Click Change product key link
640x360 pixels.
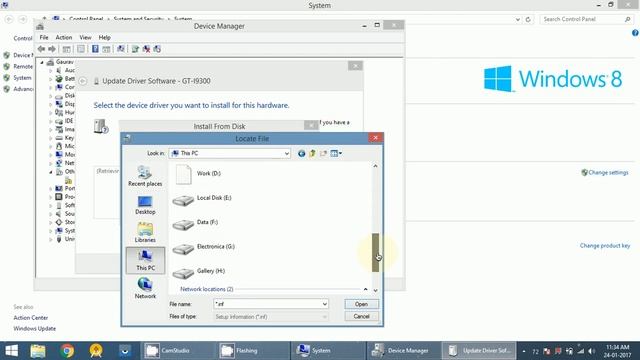click(x=605, y=246)
